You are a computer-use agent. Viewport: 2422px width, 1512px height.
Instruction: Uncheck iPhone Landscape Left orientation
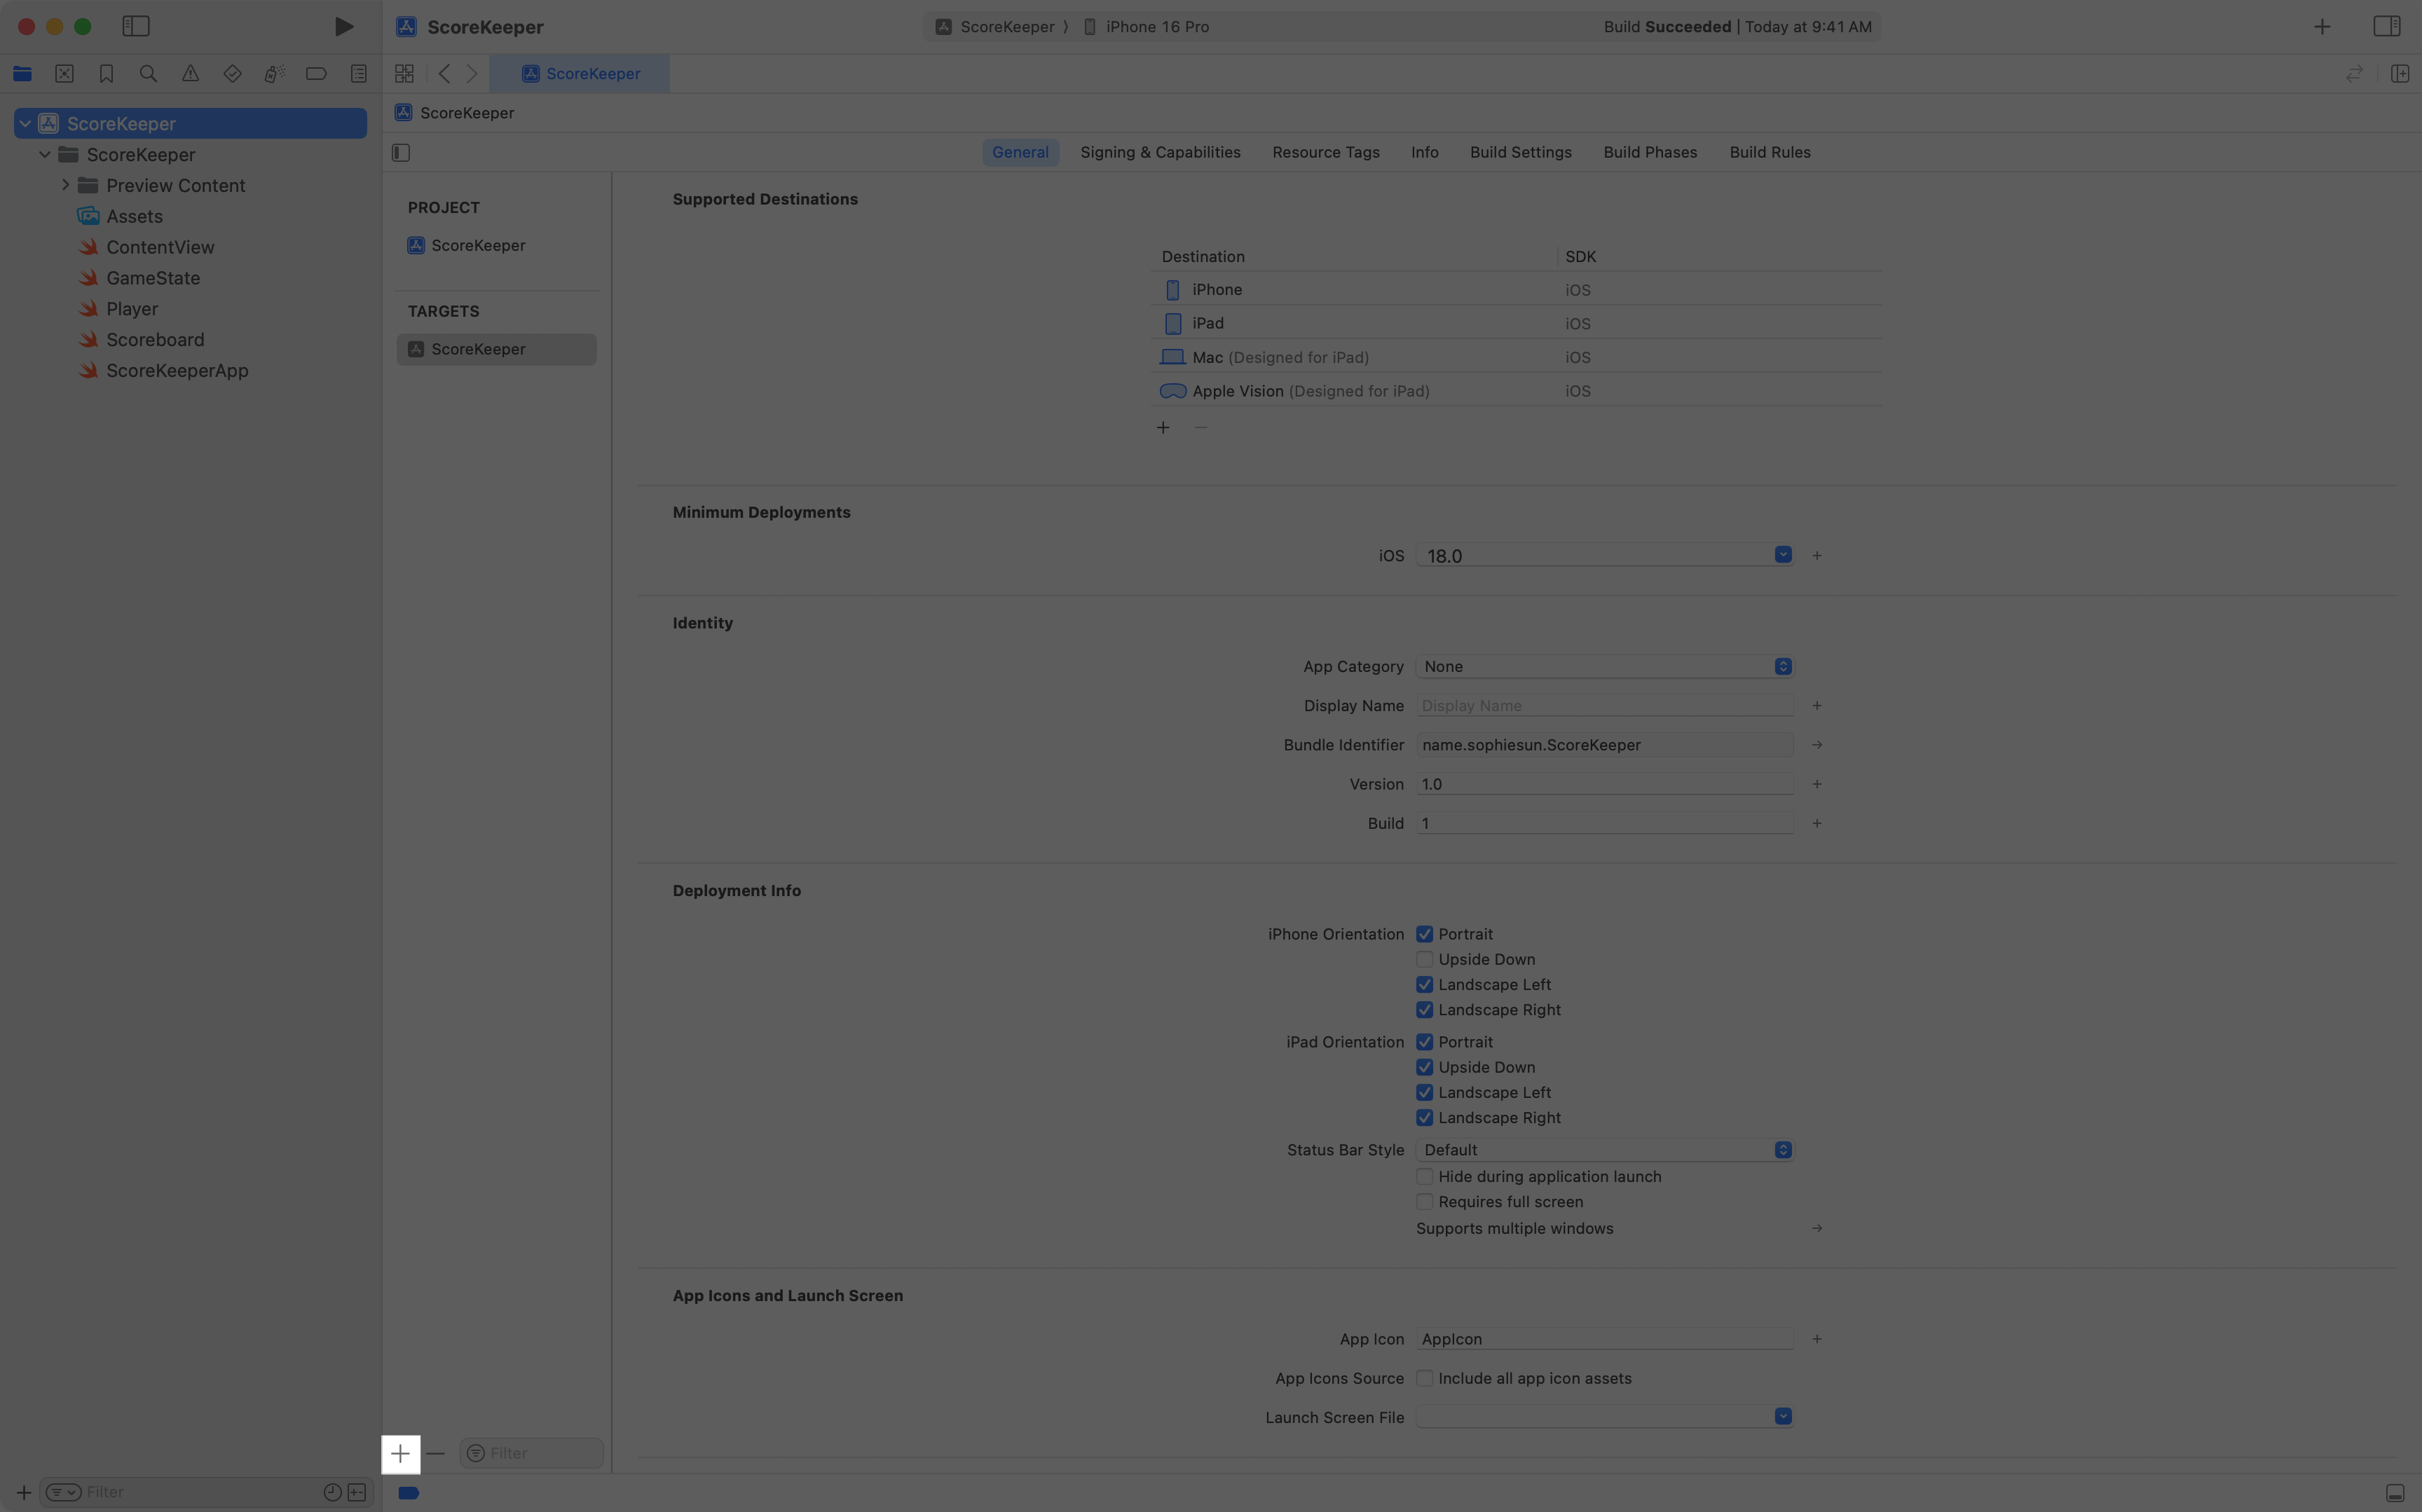click(x=1424, y=985)
